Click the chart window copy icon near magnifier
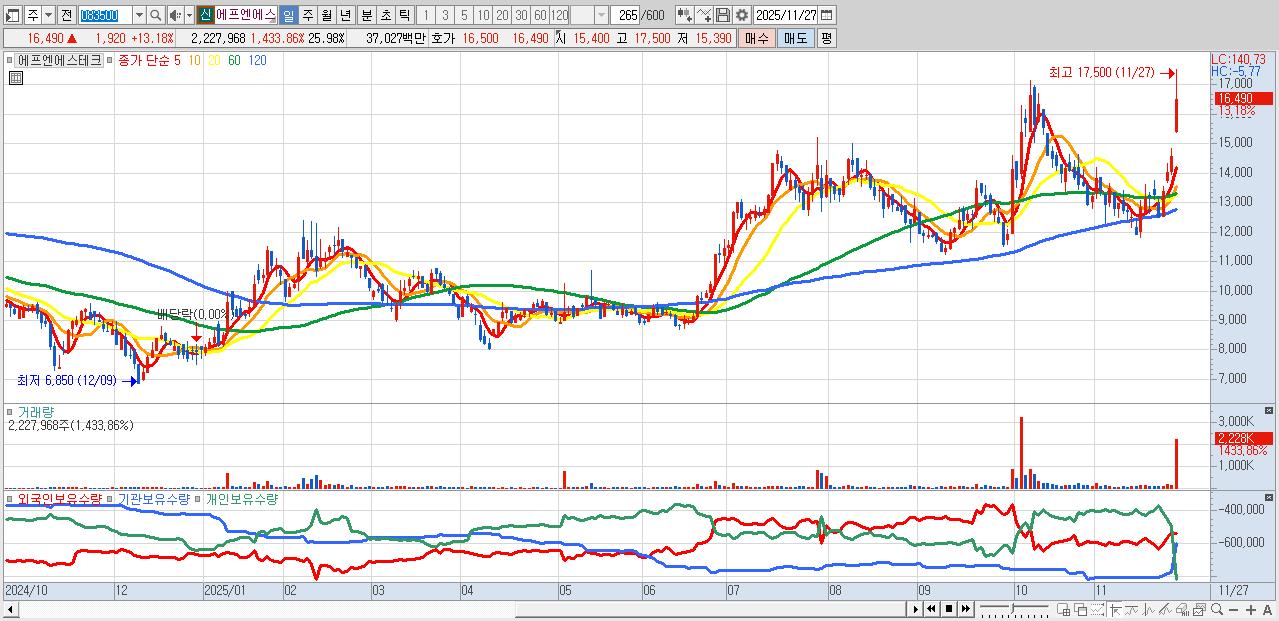Screen dimensions: 1279x621 click(x=1200, y=609)
